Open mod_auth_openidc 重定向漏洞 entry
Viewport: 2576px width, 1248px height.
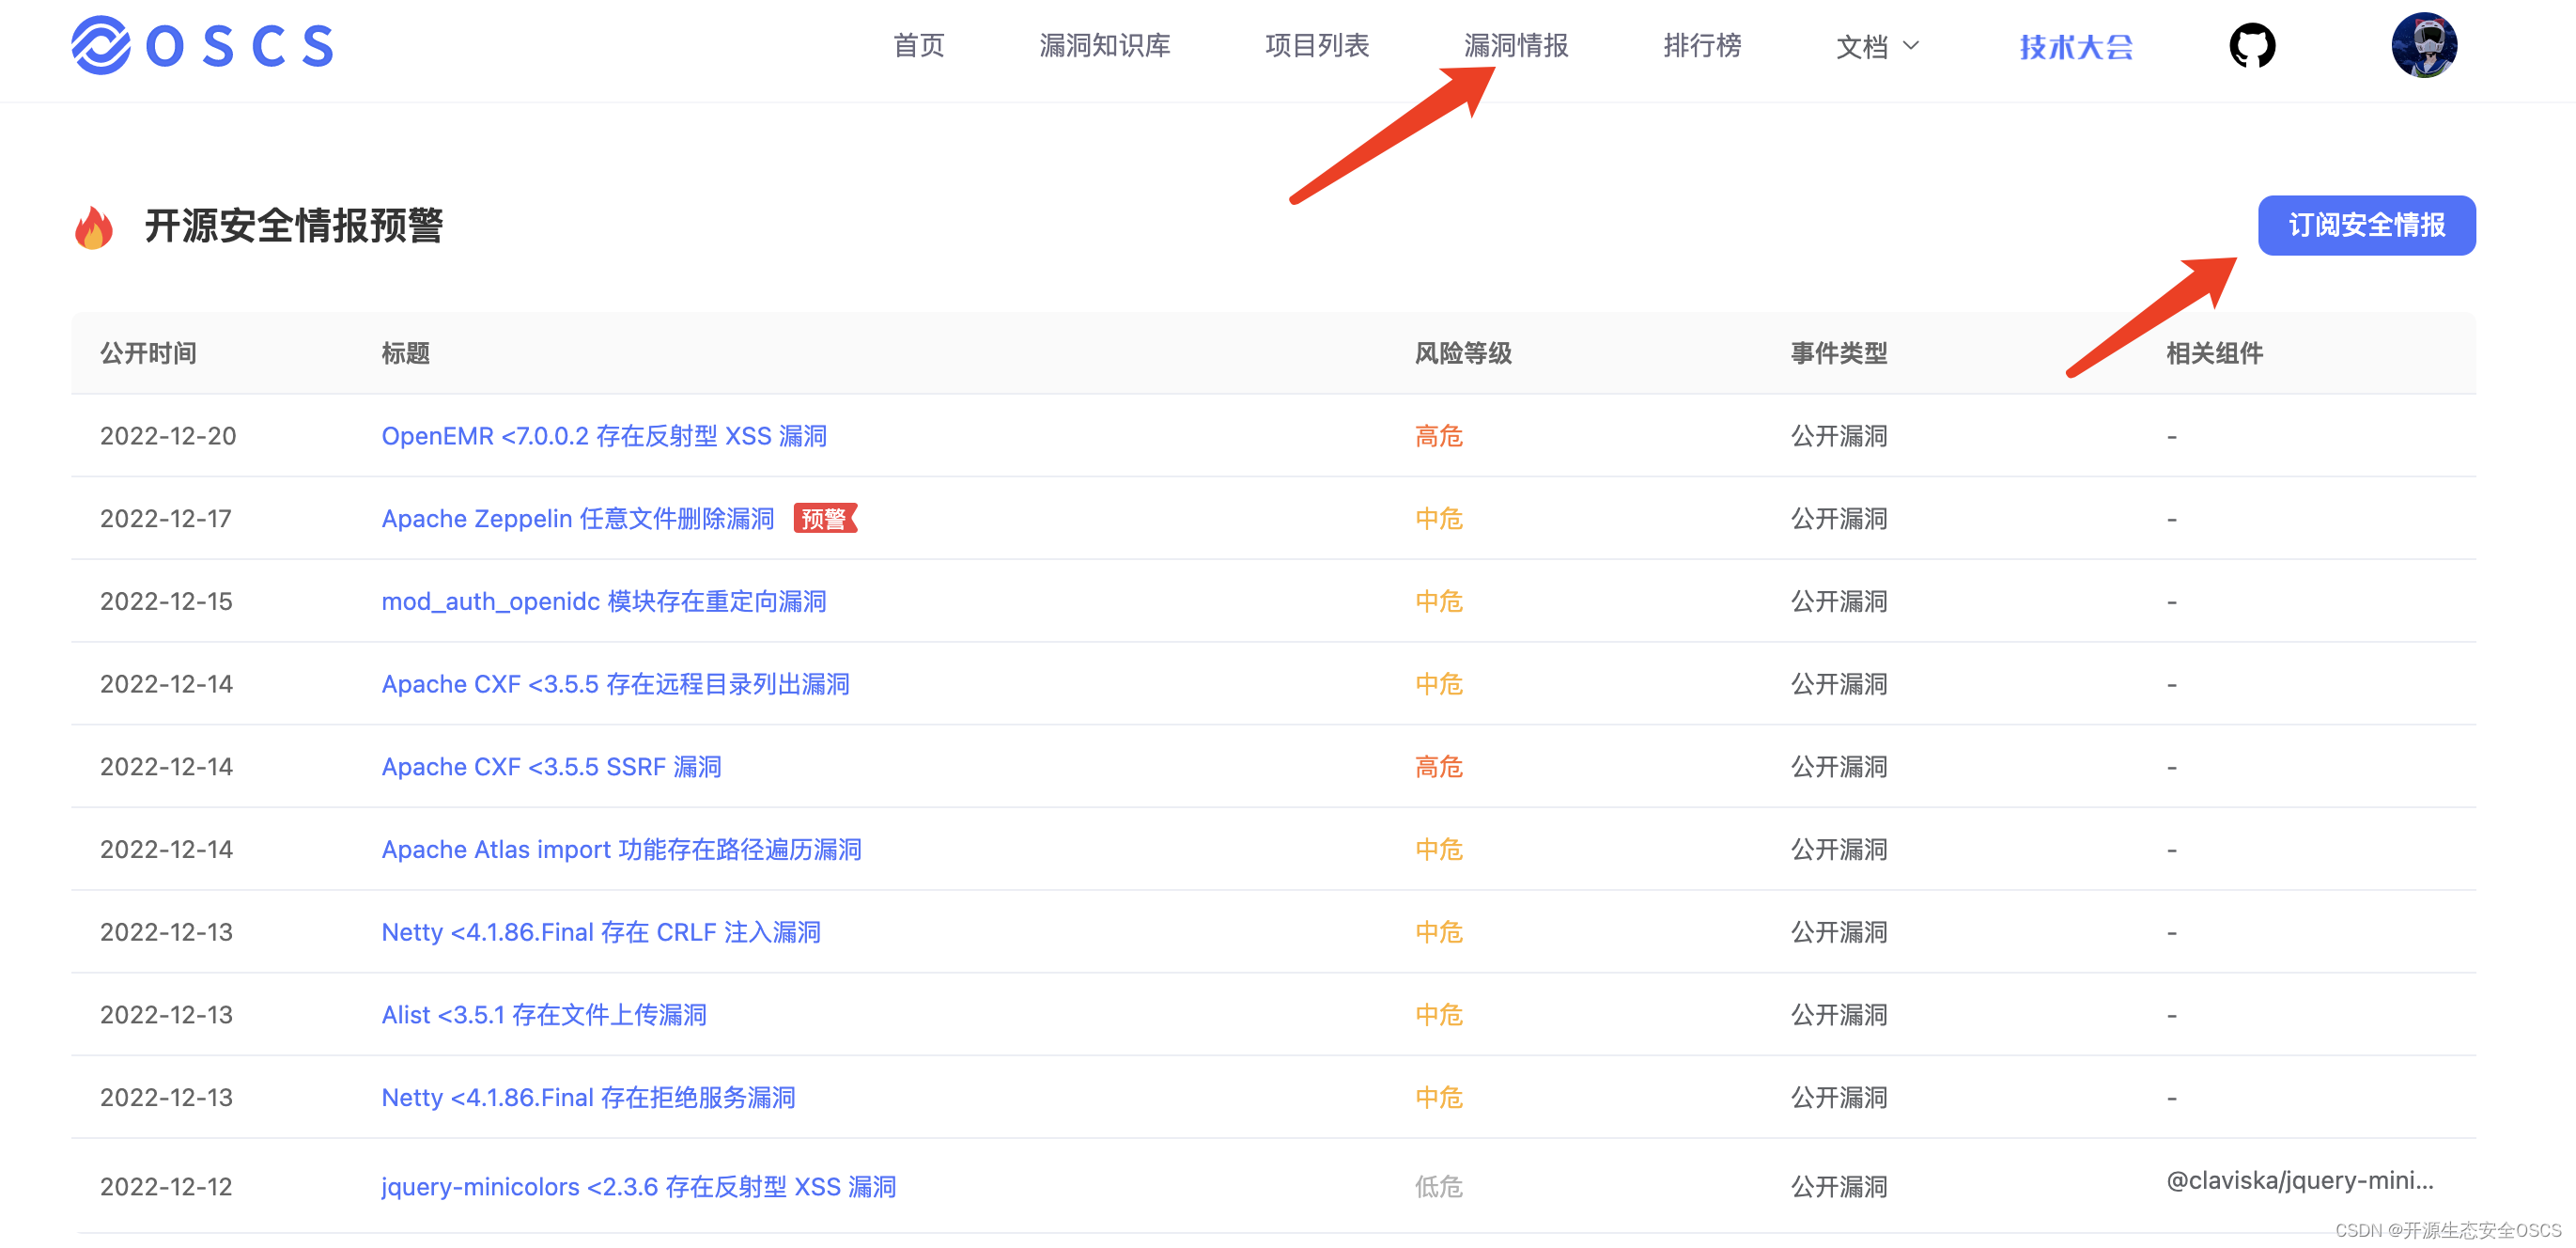tap(604, 601)
